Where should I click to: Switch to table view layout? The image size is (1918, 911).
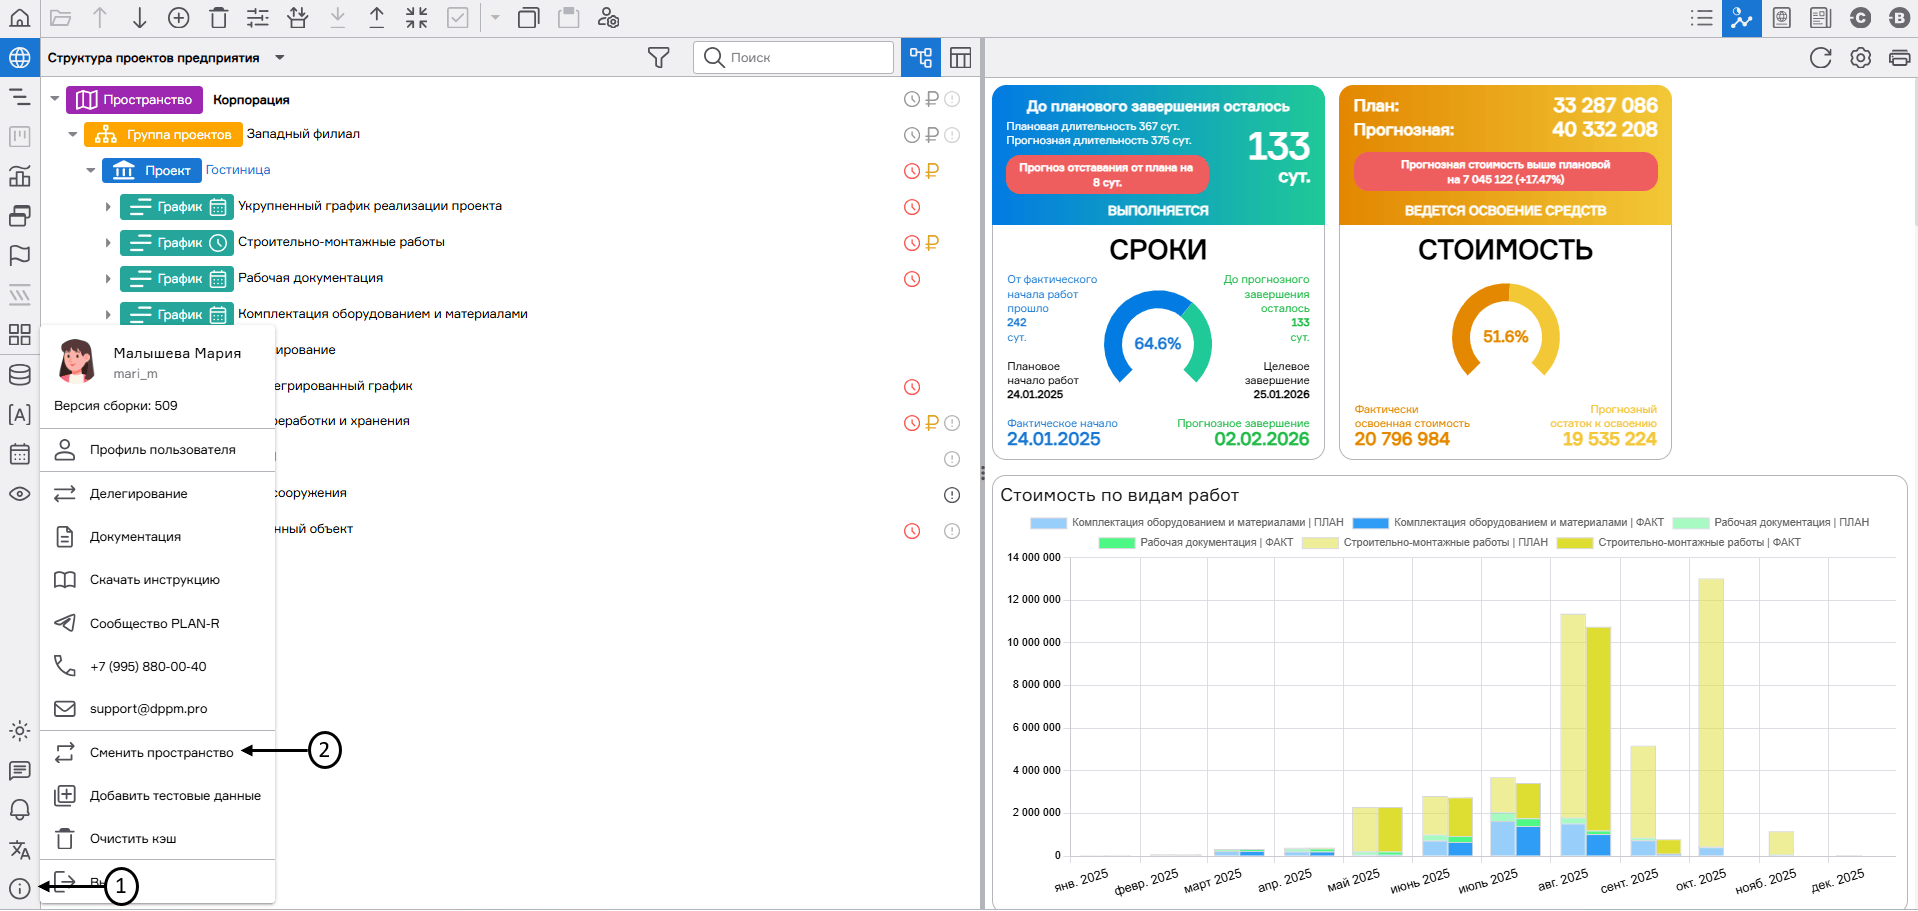[x=960, y=58]
